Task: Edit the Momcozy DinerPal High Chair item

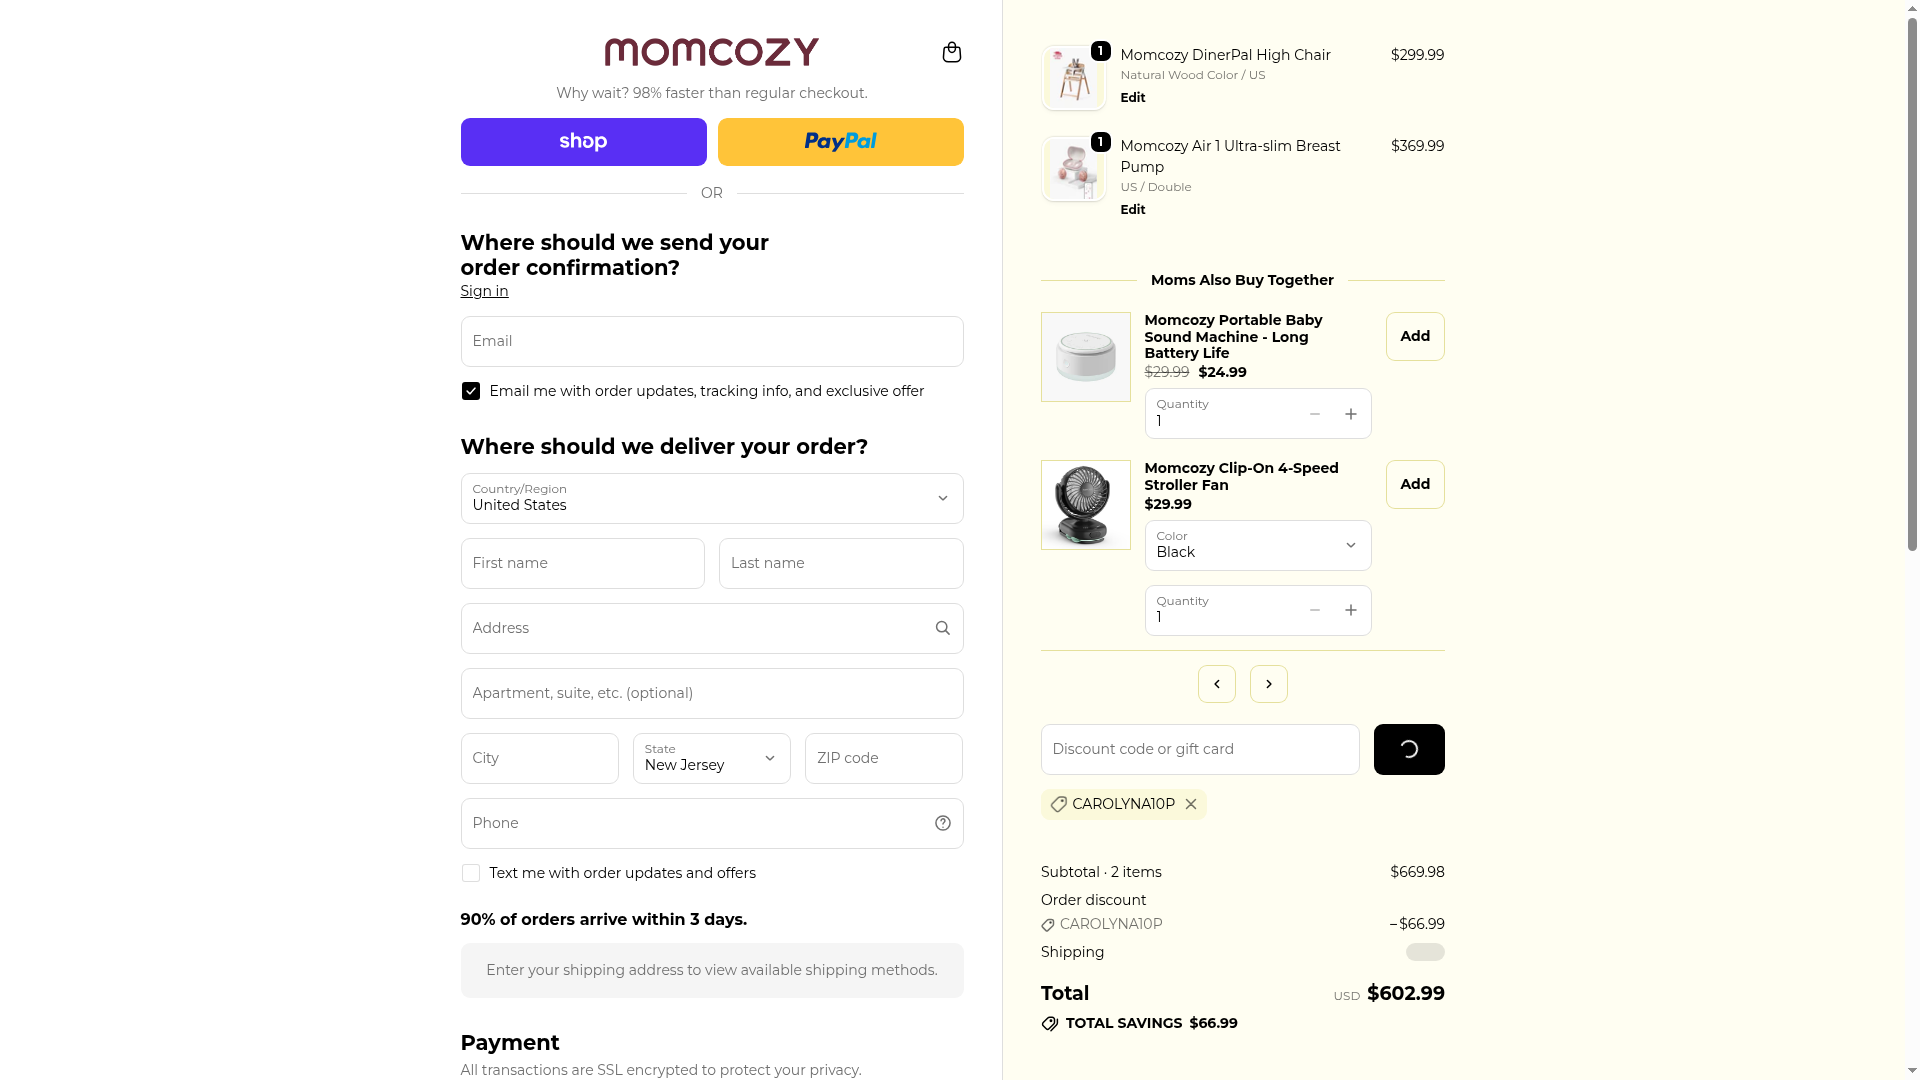Action: tap(1132, 97)
